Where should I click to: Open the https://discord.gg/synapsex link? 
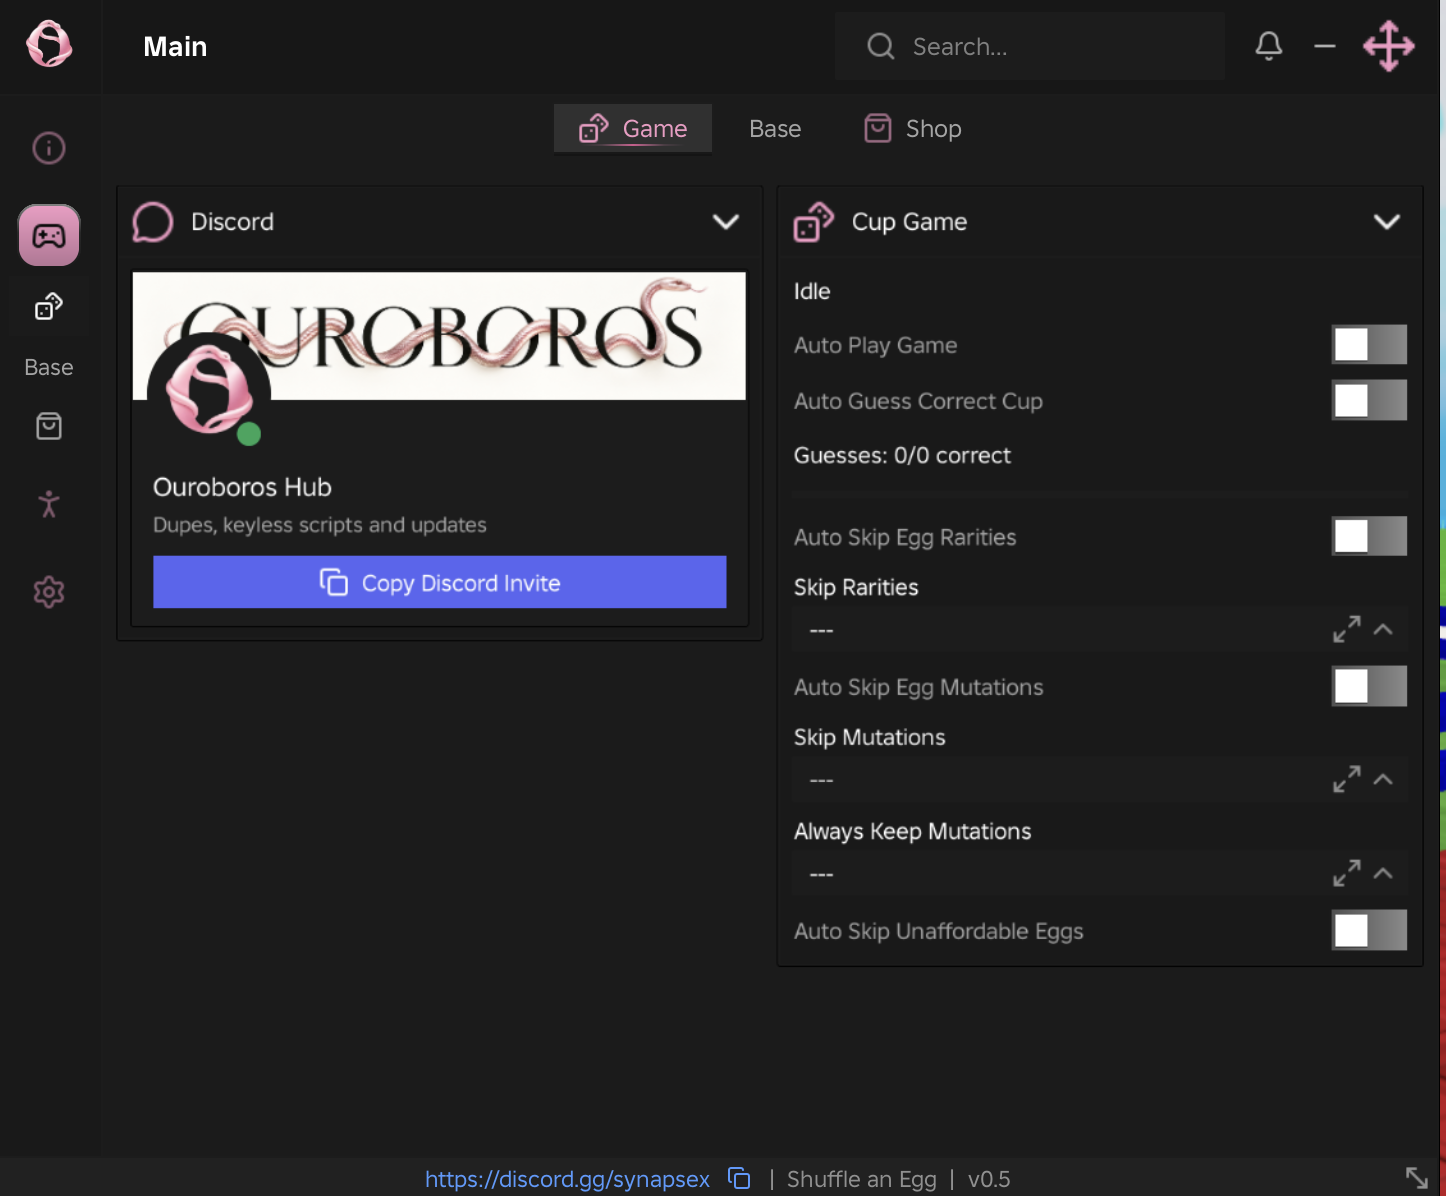567,1179
